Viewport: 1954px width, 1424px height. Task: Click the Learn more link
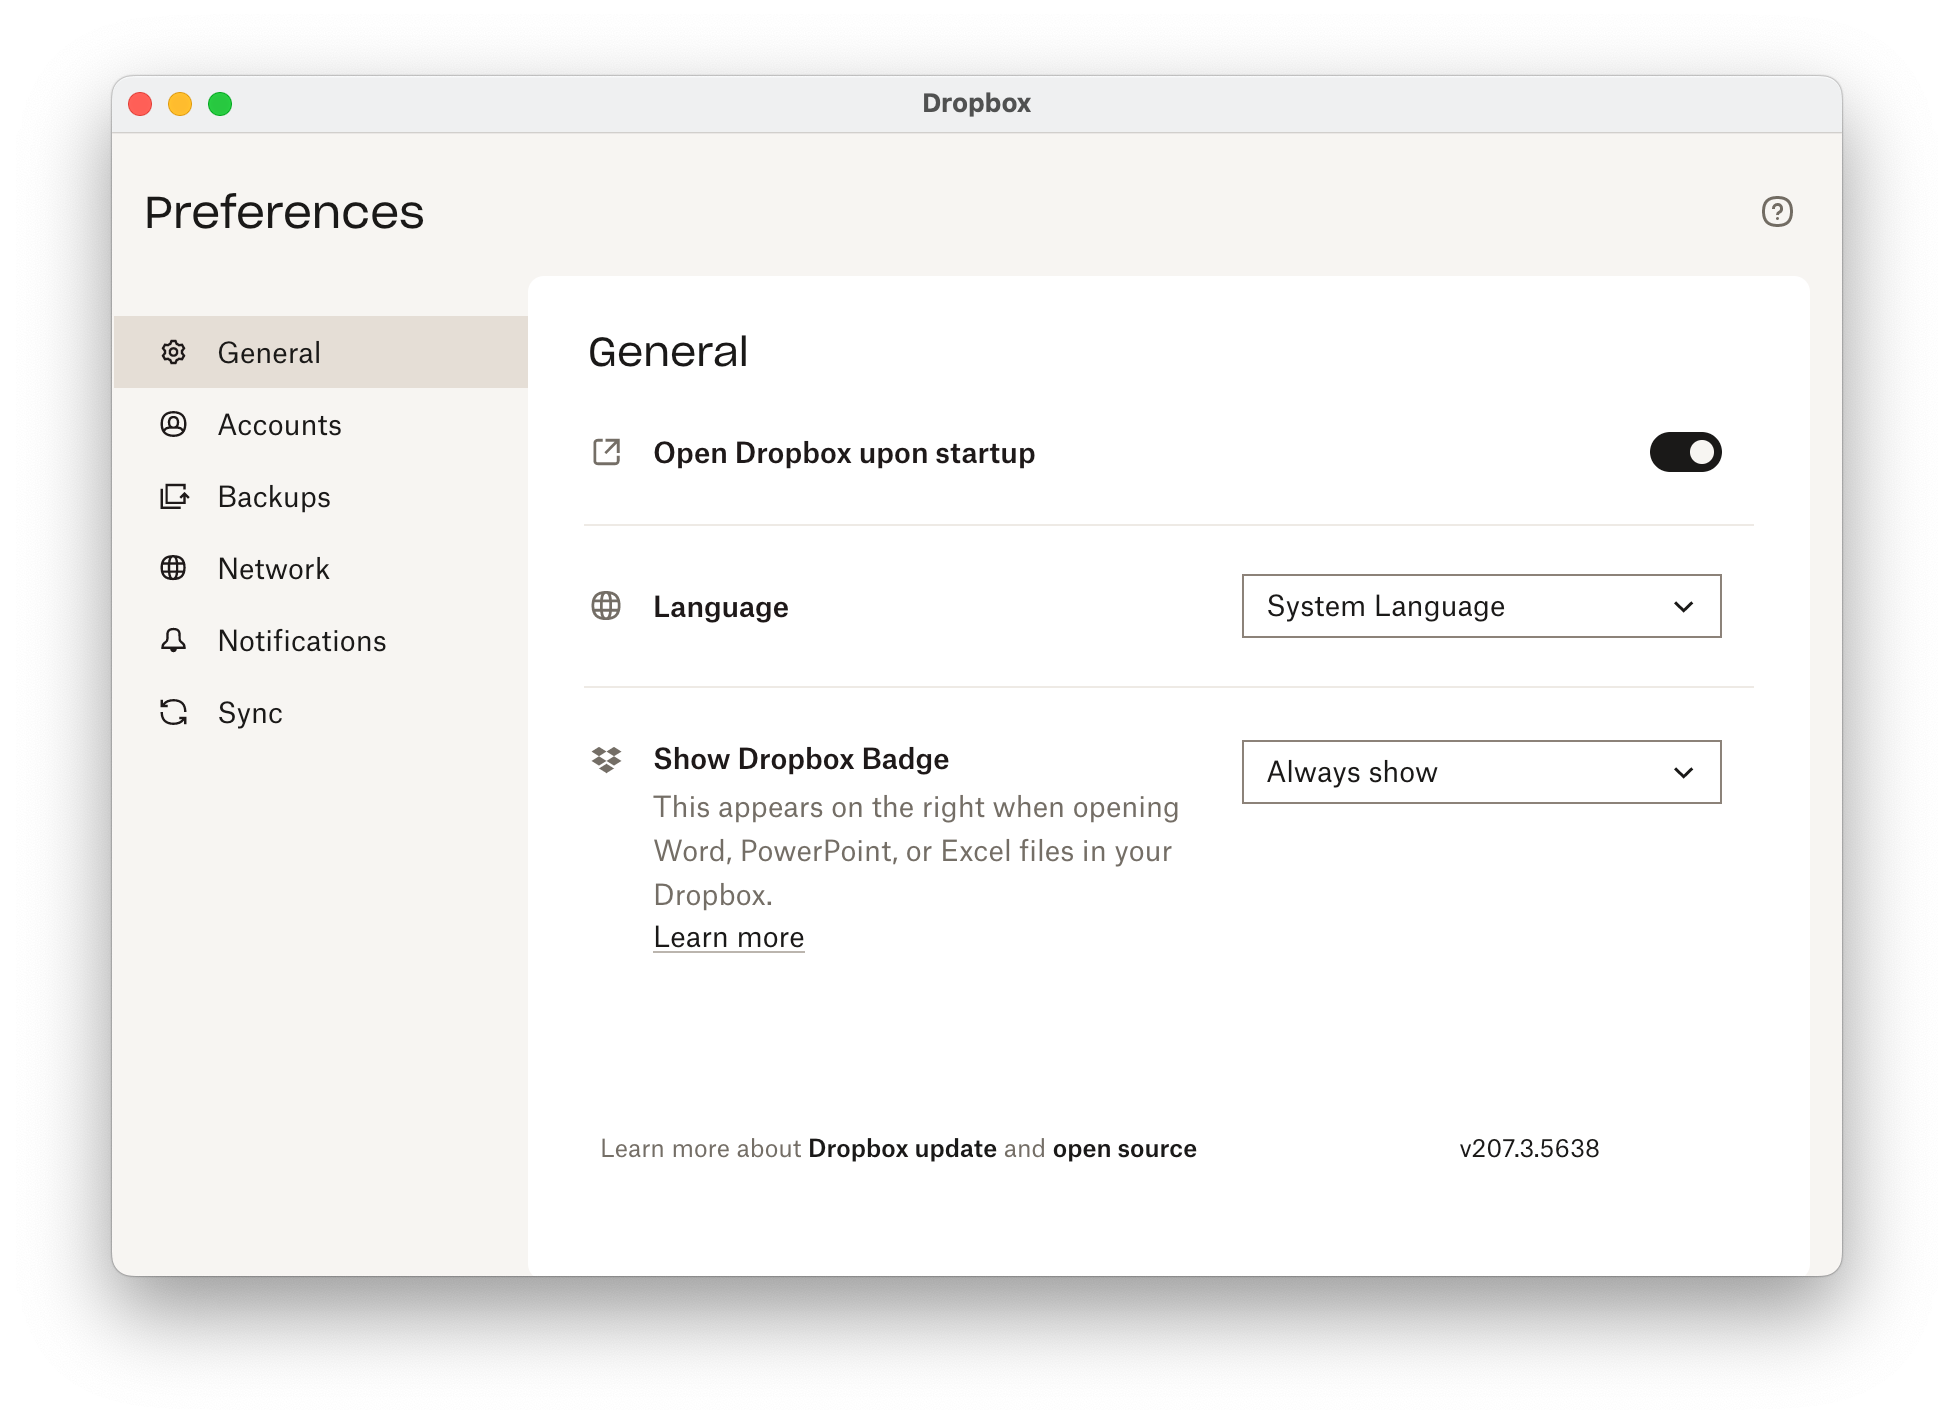point(728,937)
